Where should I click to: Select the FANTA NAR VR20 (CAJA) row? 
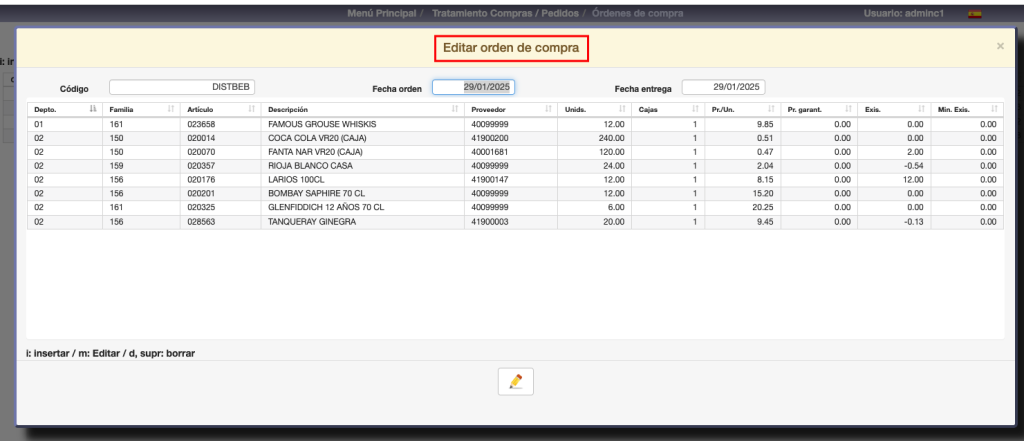tap(515, 152)
